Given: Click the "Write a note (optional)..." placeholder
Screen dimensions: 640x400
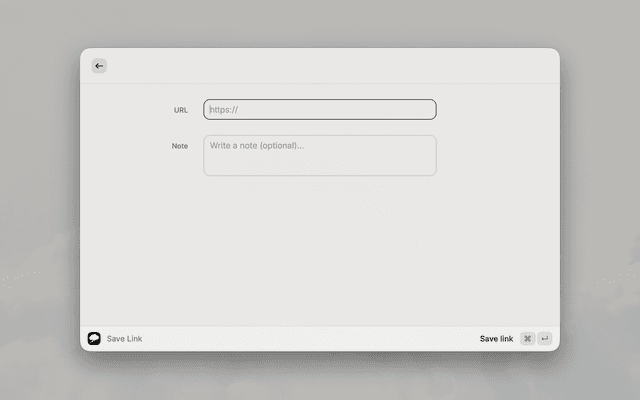Looking at the screenshot, I should 257,146.
